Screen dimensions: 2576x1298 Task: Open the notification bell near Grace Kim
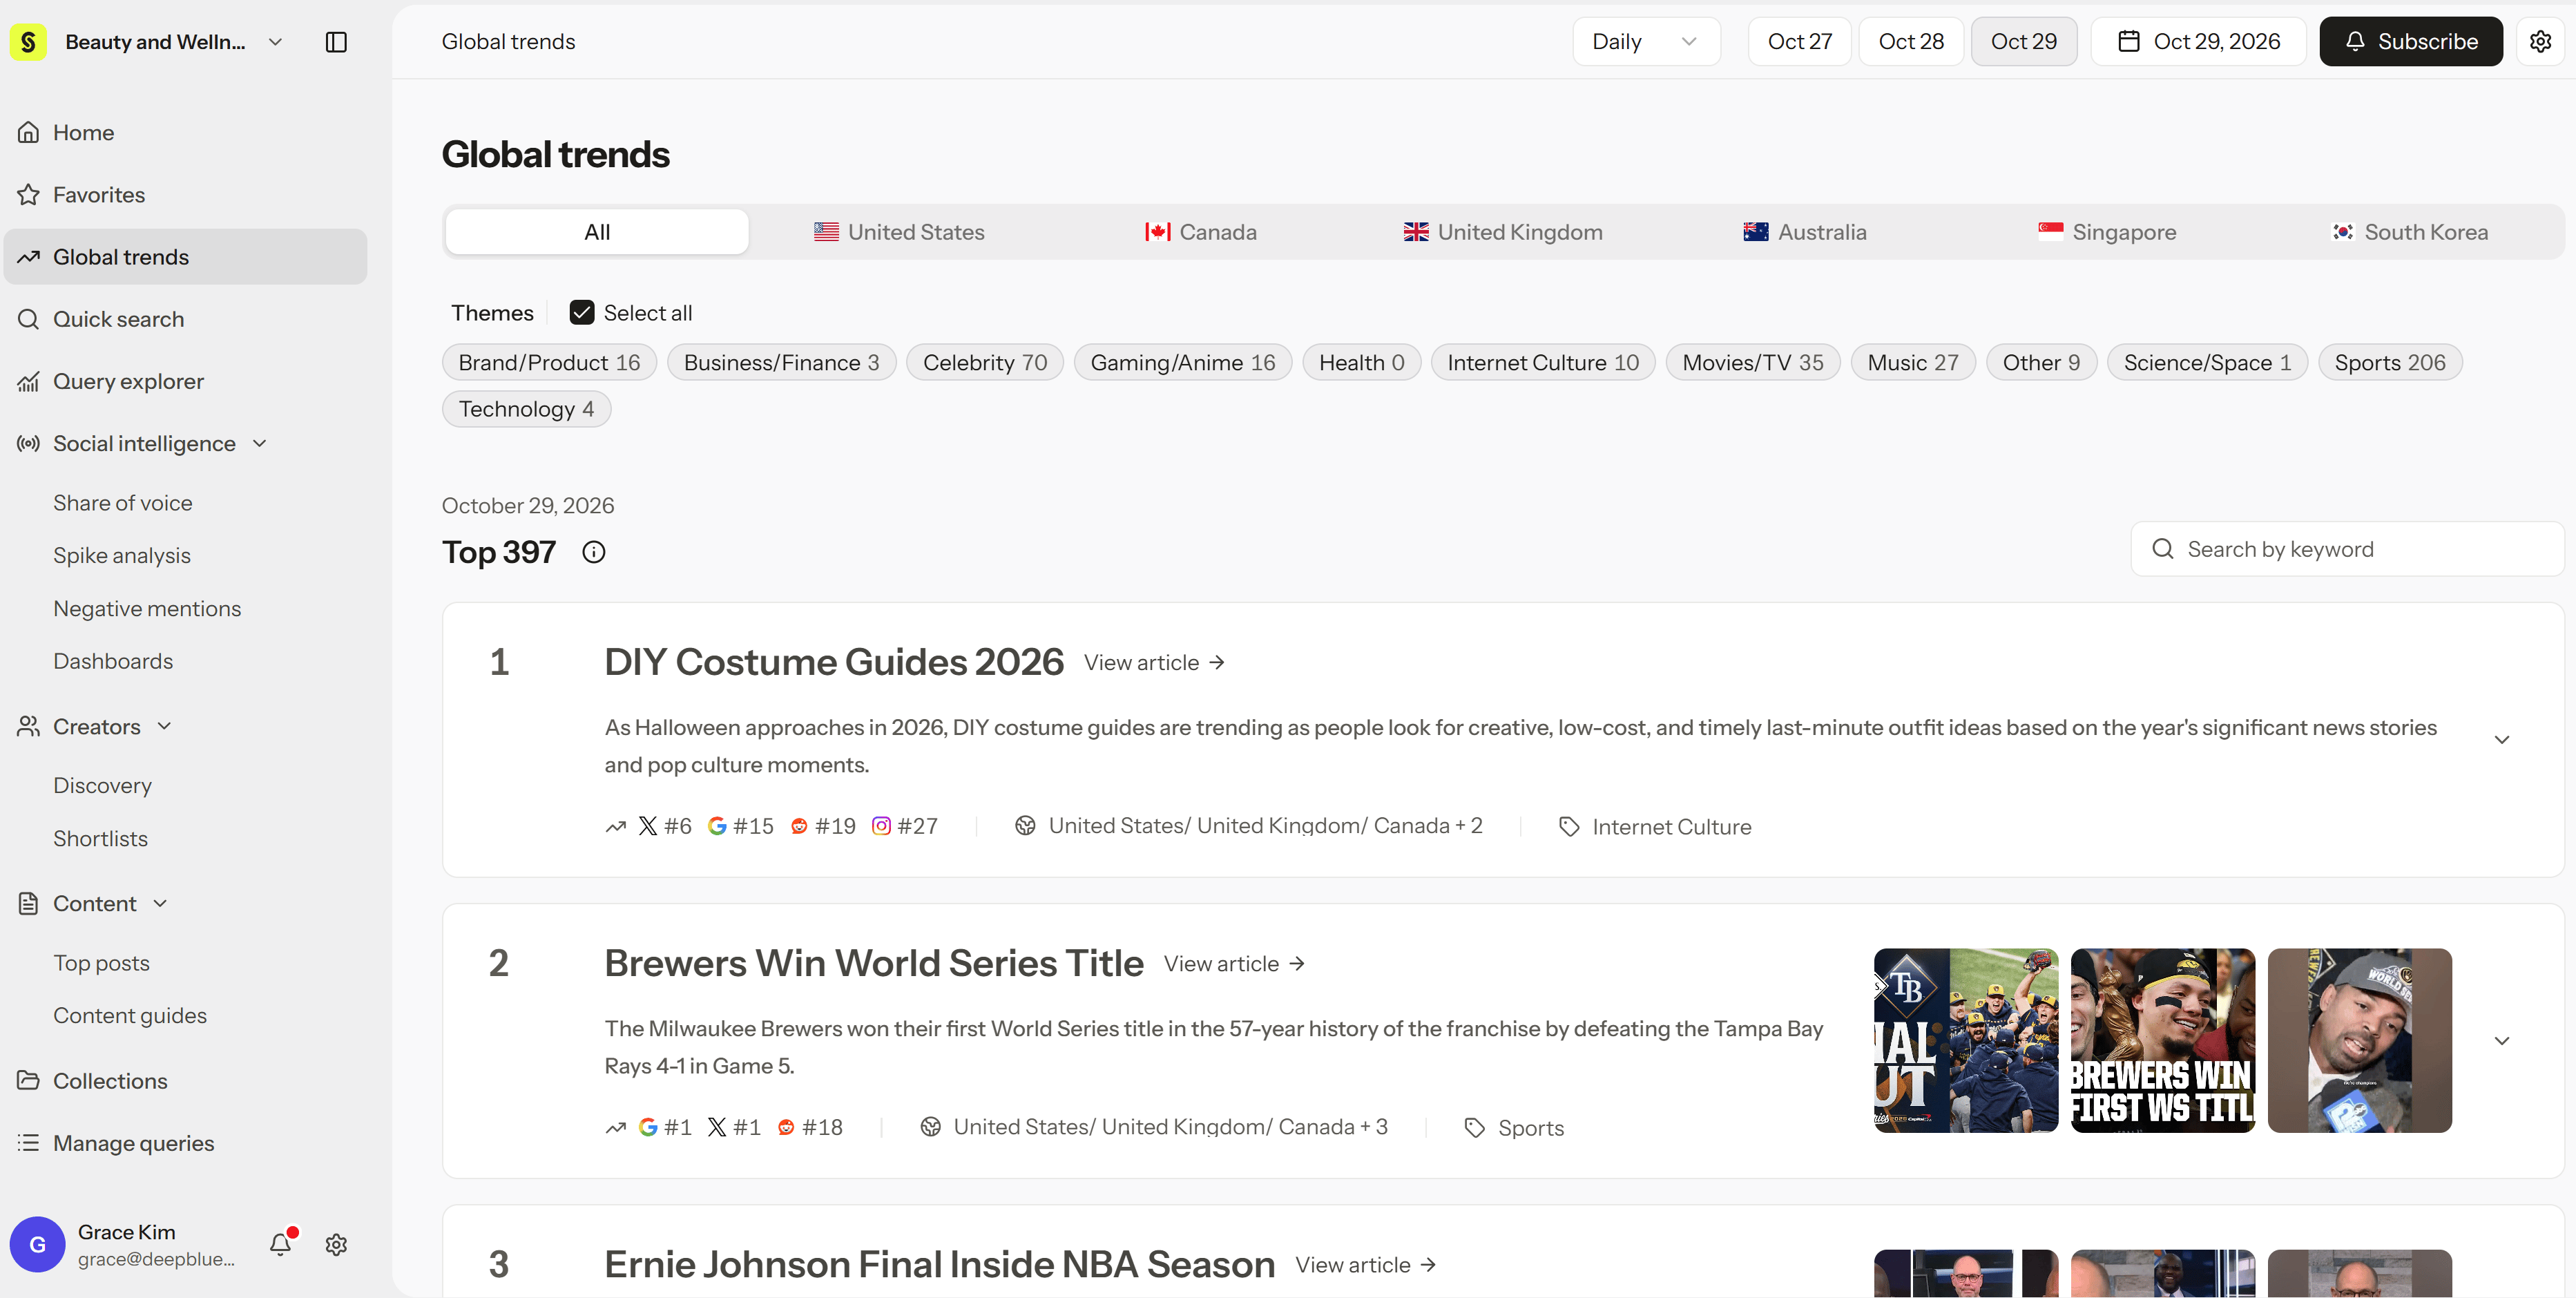coord(281,1243)
